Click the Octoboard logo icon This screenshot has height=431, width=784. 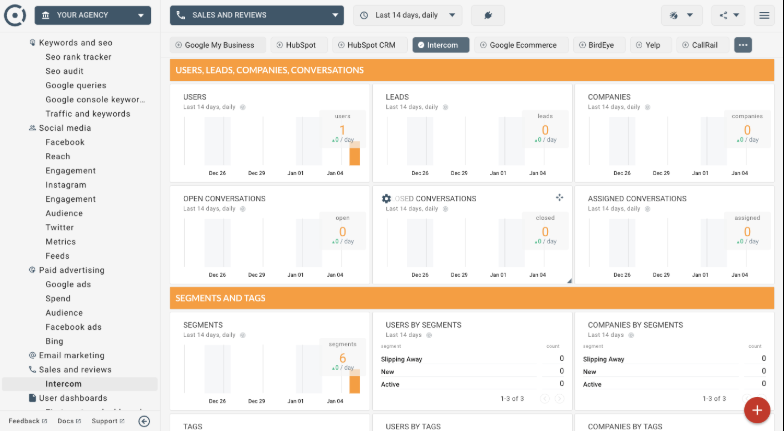pyautogui.click(x=15, y=16)
